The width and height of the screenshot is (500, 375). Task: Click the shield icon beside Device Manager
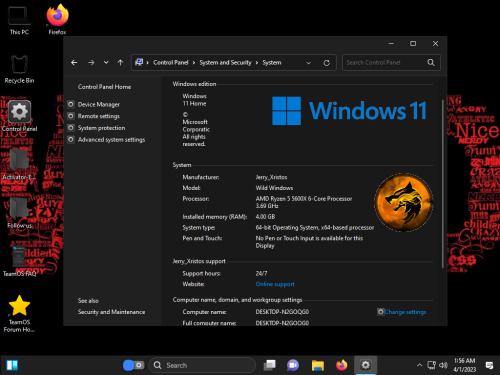pyautogui.click(x=71, y=104)
